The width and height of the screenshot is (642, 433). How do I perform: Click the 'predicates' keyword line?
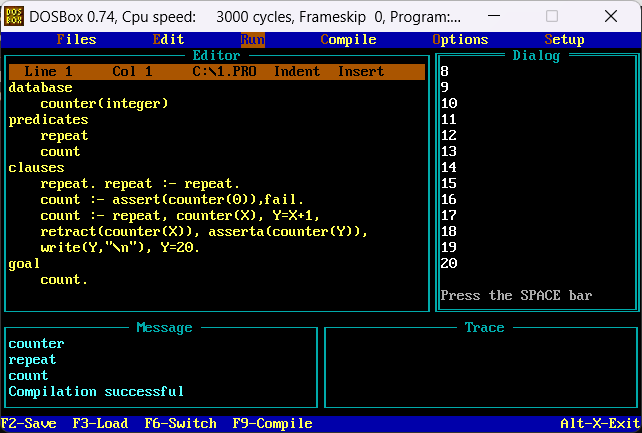[x=48, y=120]
